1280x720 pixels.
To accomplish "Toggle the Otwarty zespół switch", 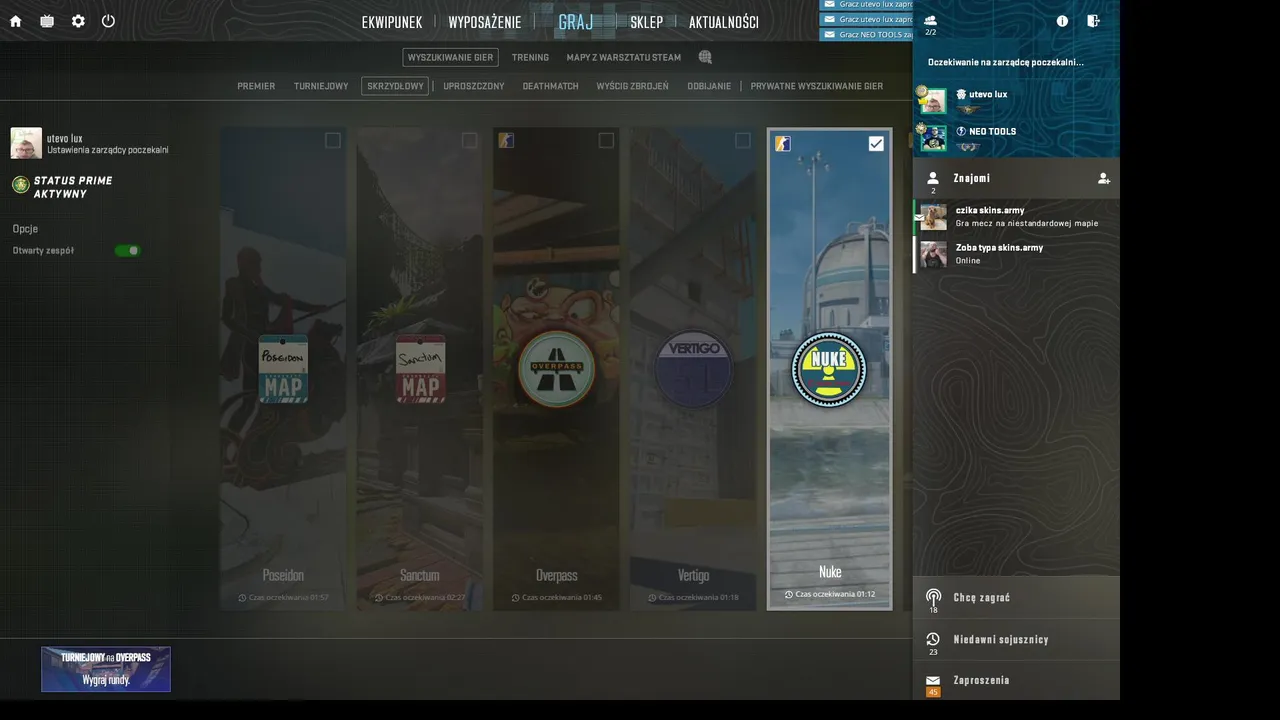I will 127,250.
